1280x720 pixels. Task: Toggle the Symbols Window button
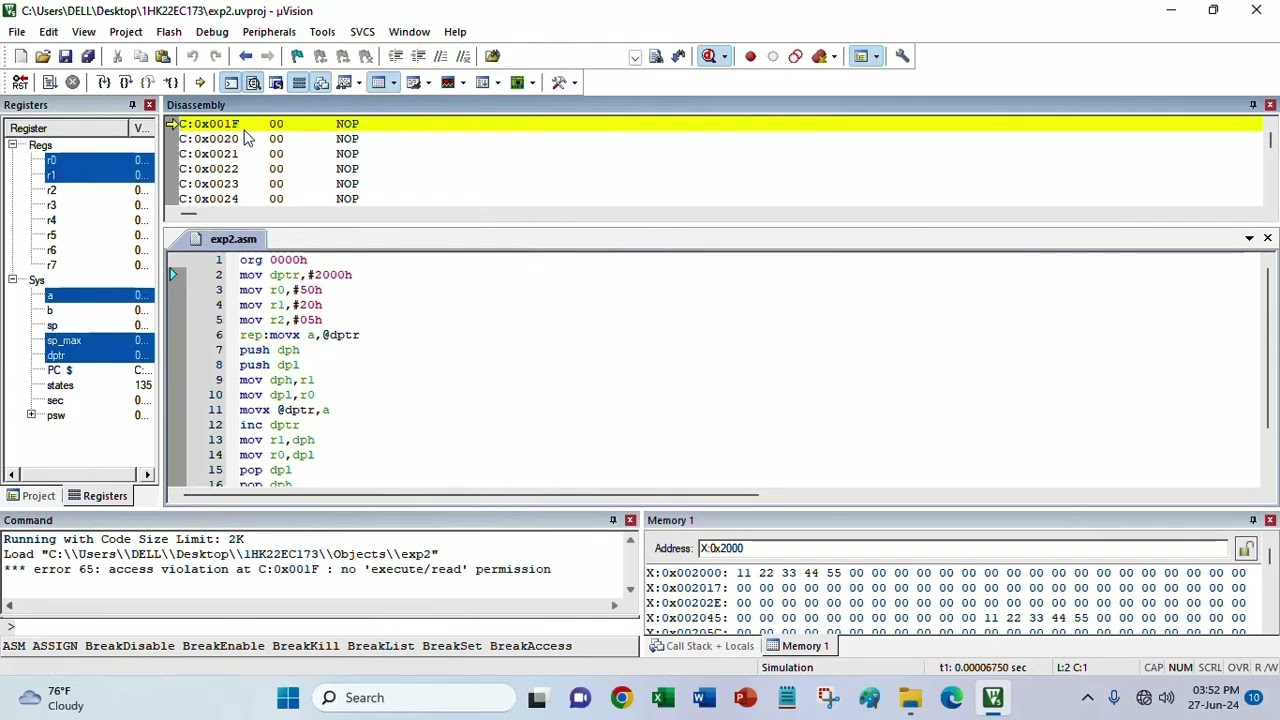[276, 82]
